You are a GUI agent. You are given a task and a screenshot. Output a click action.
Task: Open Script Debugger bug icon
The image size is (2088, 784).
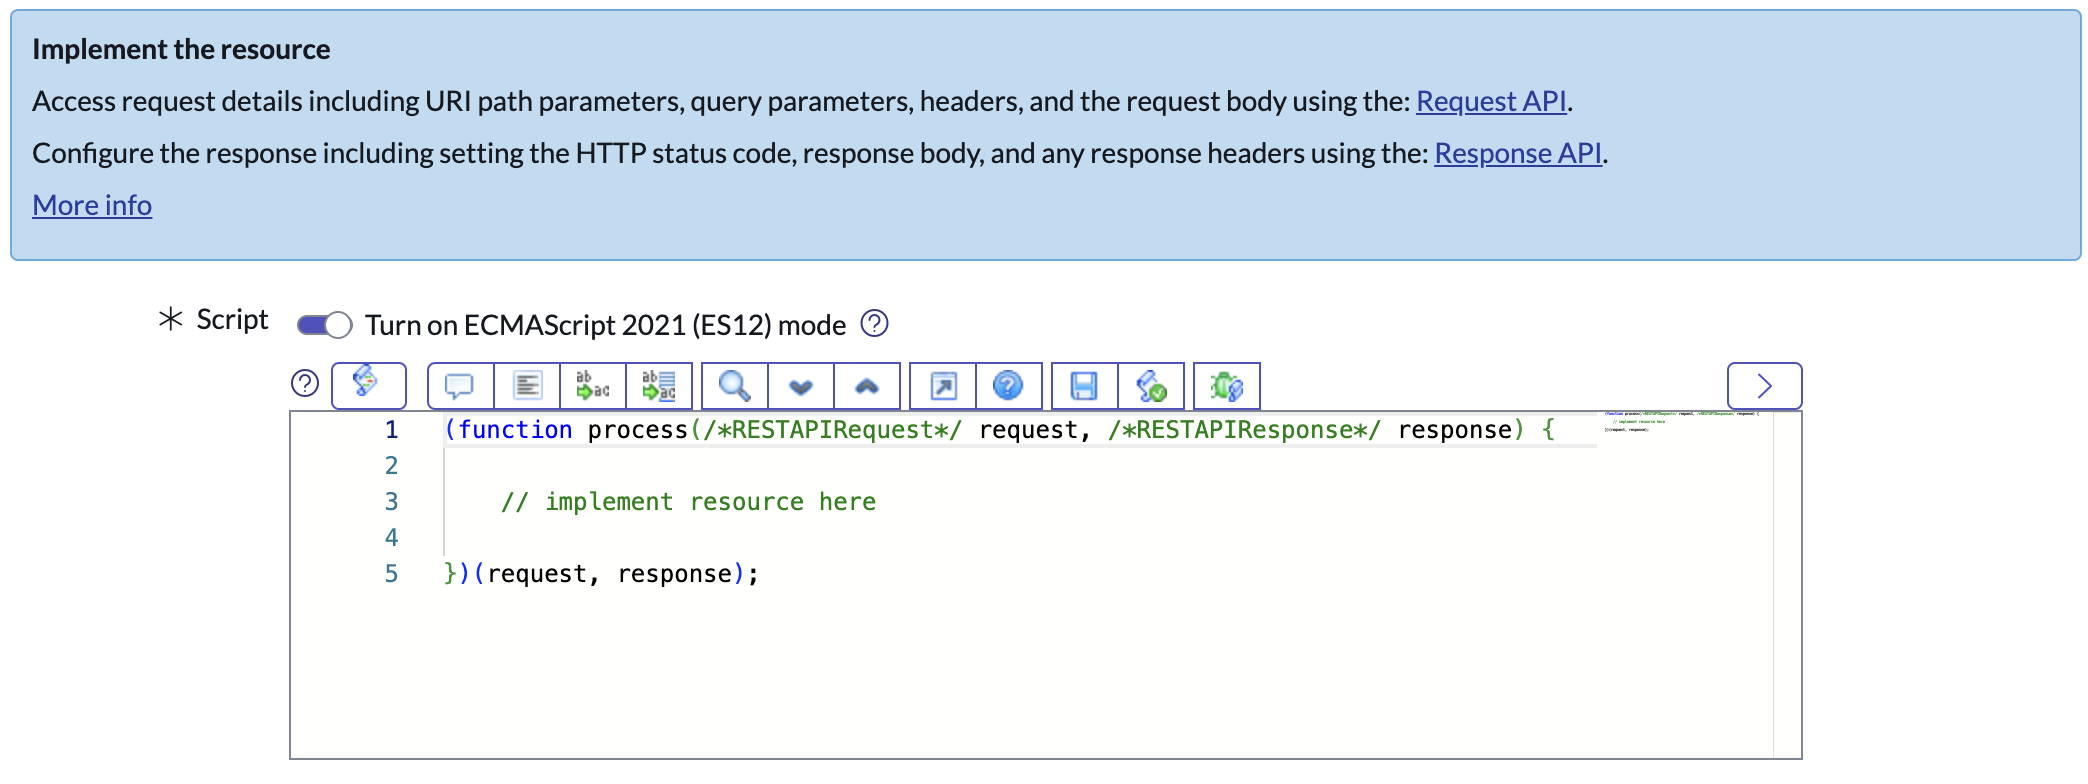tap(1227, 386)
